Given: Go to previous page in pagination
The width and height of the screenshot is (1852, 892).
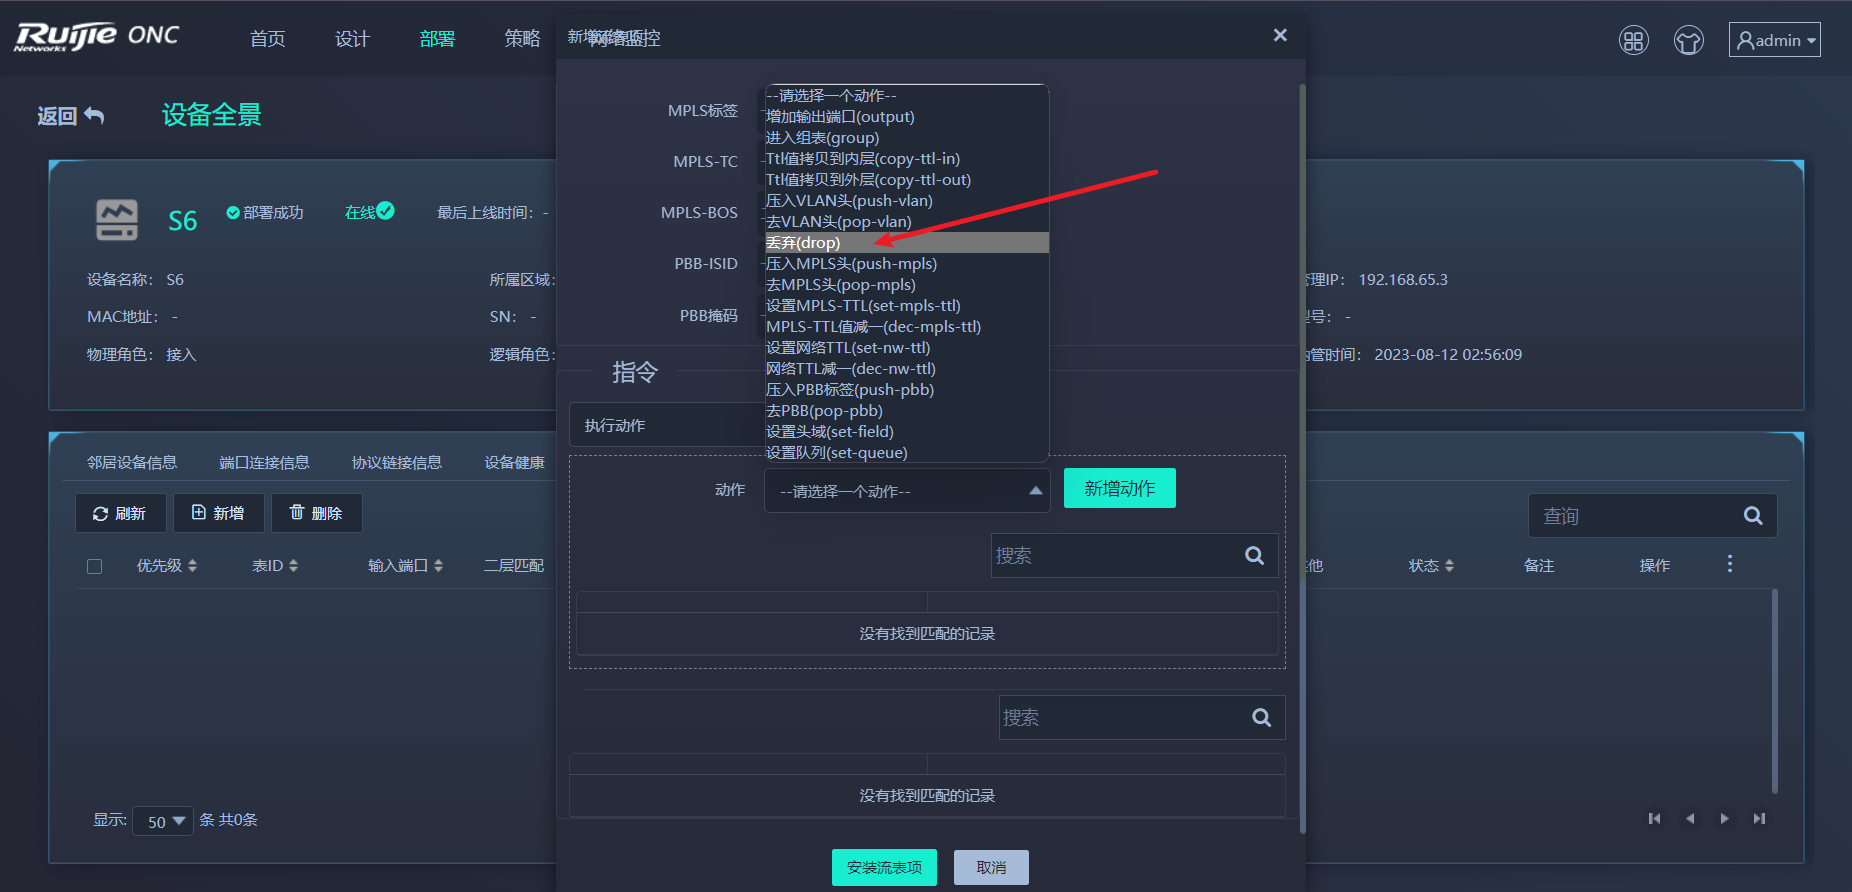Looking at the screenshot, I should tap(1690, 818).
